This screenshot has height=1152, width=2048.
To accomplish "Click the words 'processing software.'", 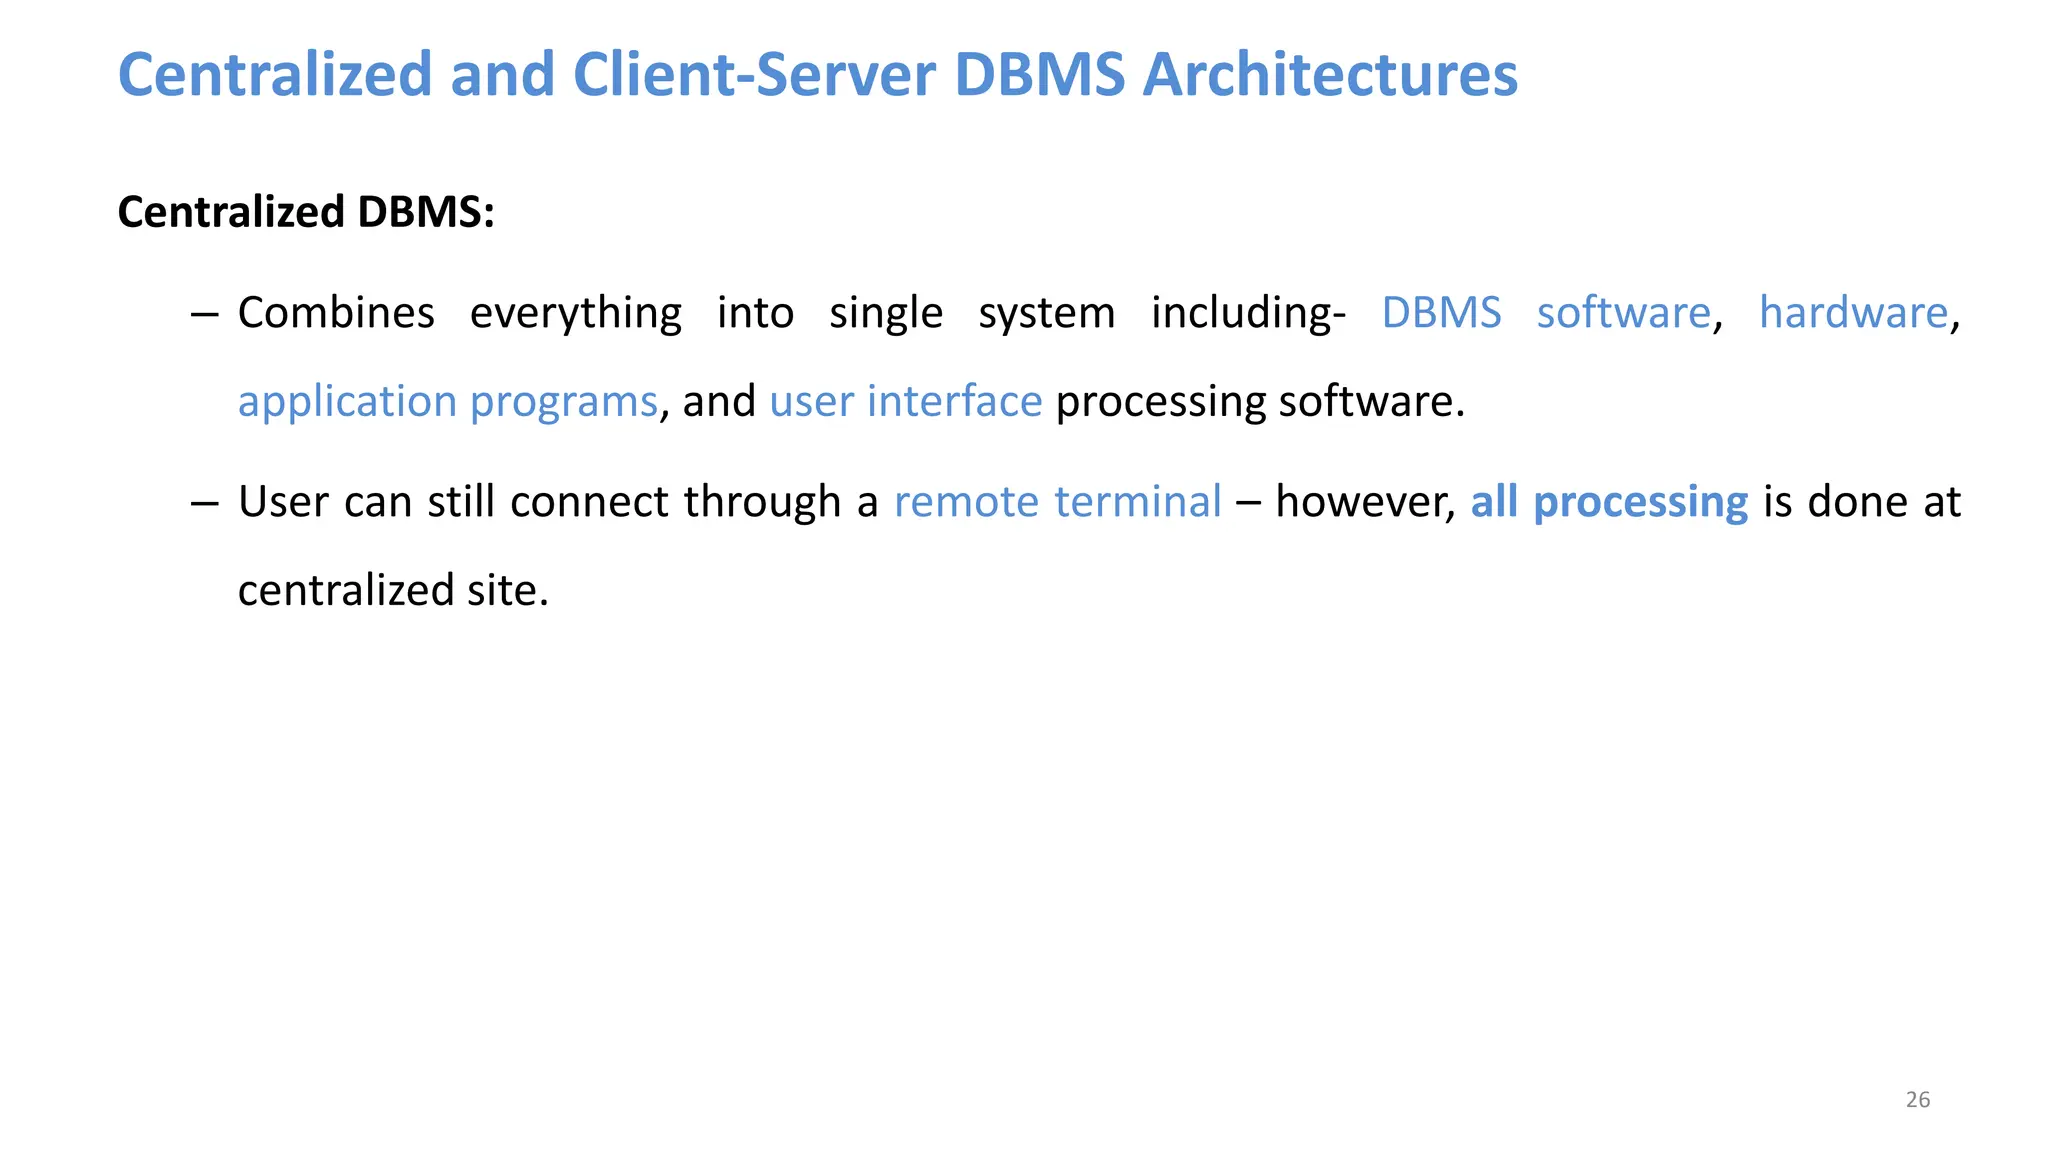I will tap(1260, 402).
